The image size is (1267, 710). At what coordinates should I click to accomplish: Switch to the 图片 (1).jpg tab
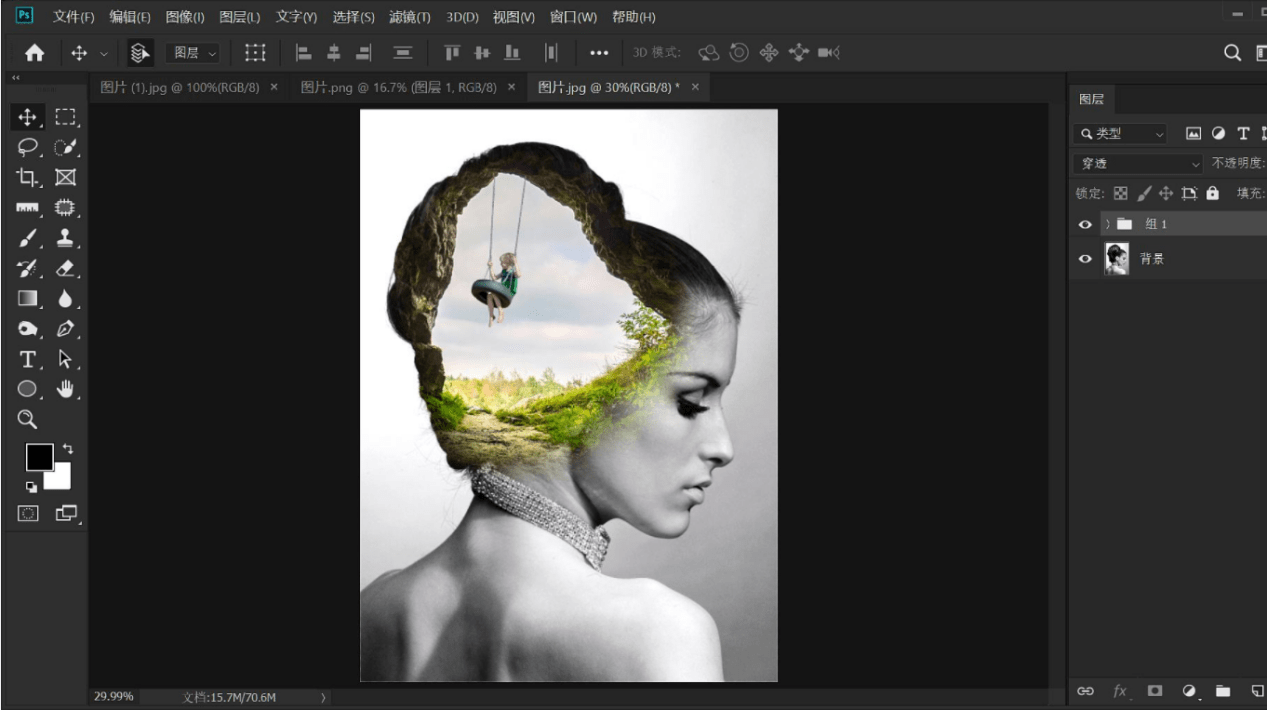coord(180,87)
